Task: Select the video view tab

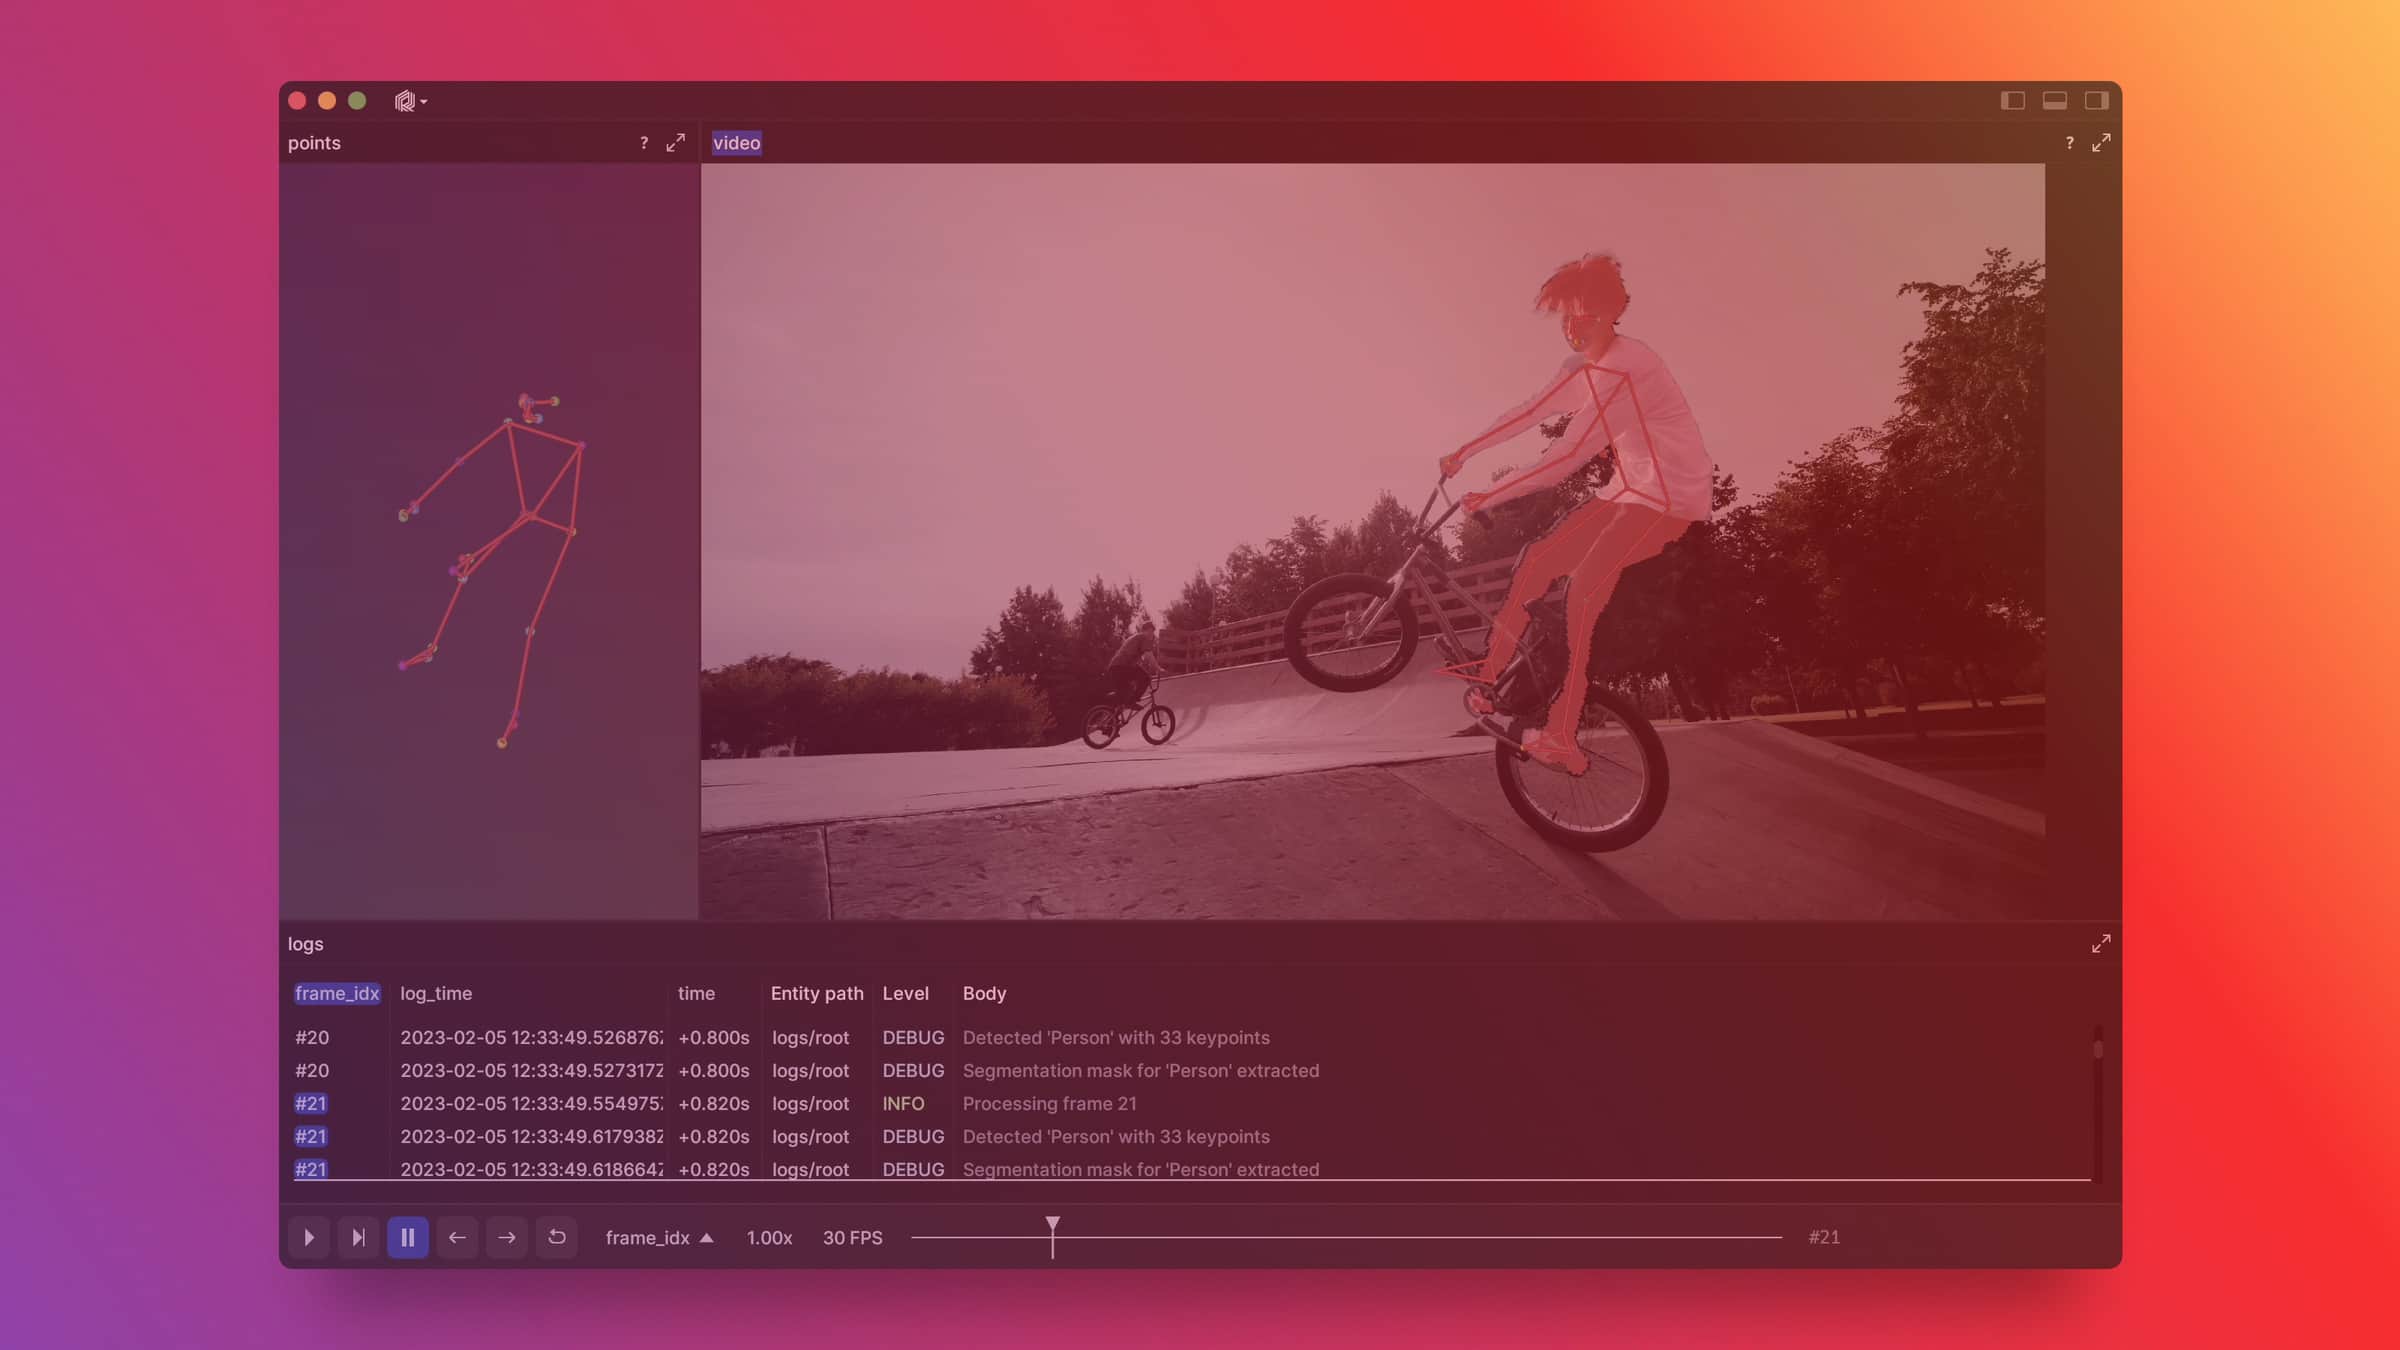Action: coord(736,143)
